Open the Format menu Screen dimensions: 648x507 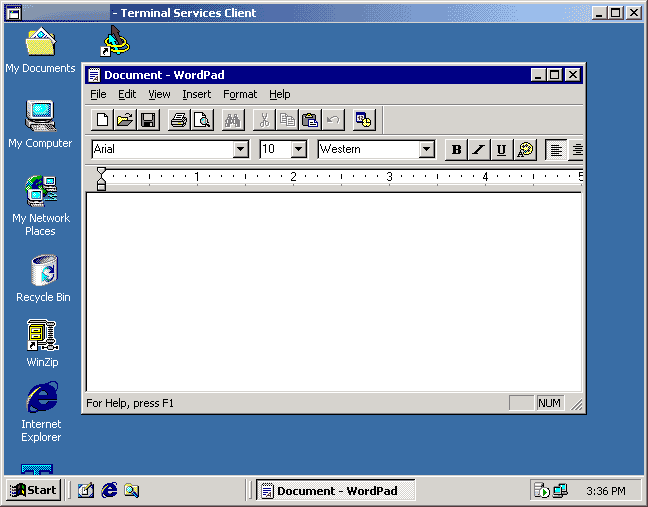coord(240,95)
